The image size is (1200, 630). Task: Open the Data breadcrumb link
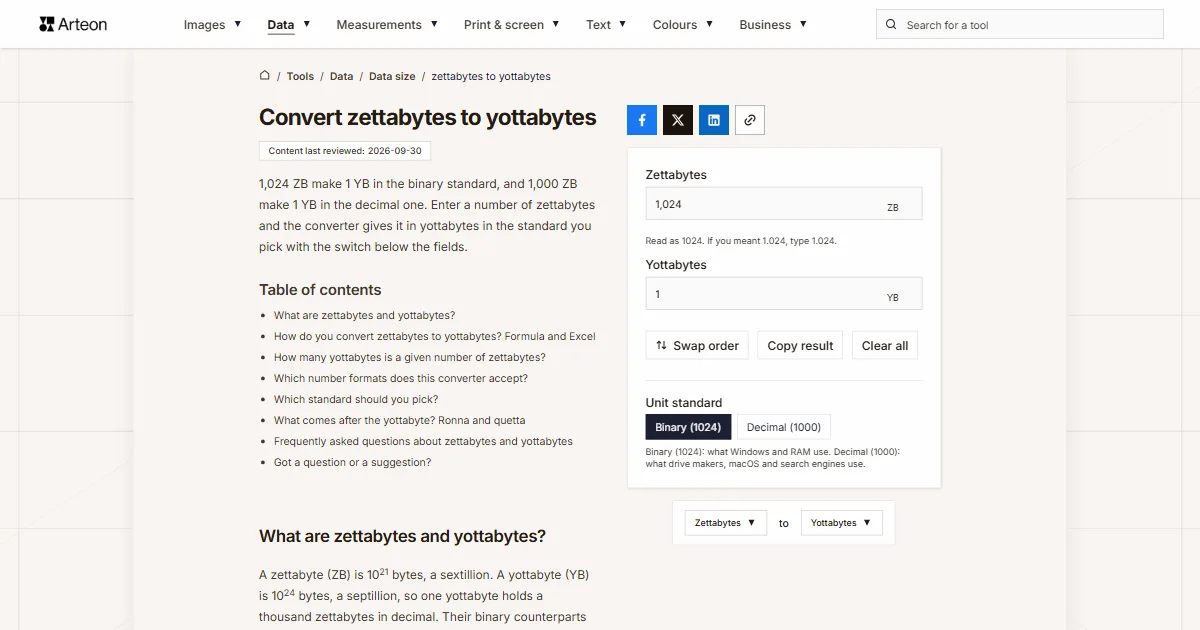342,76
